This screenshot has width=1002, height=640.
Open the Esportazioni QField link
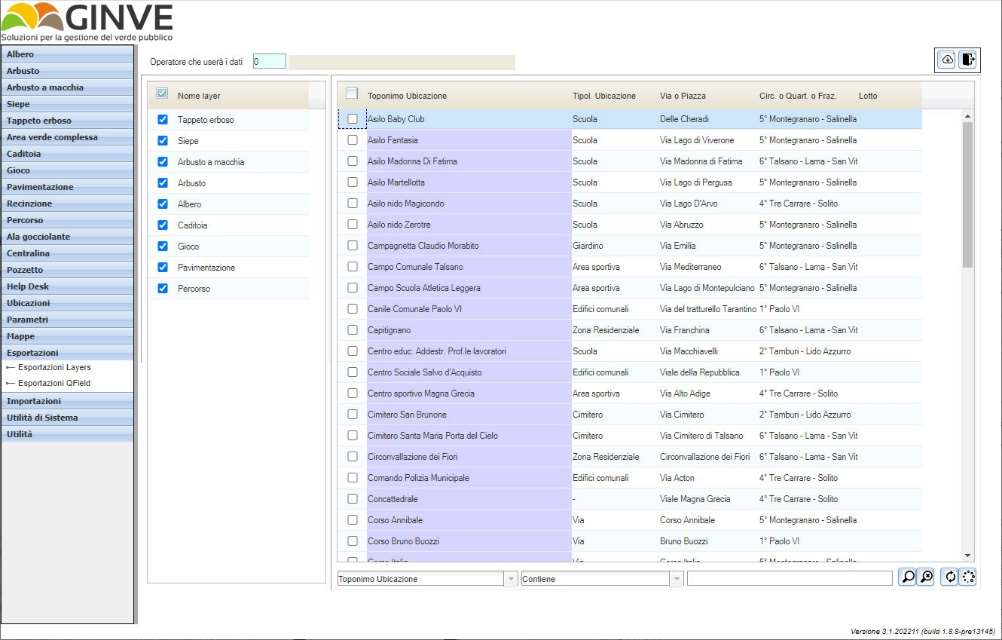click(x=54, y=382)
